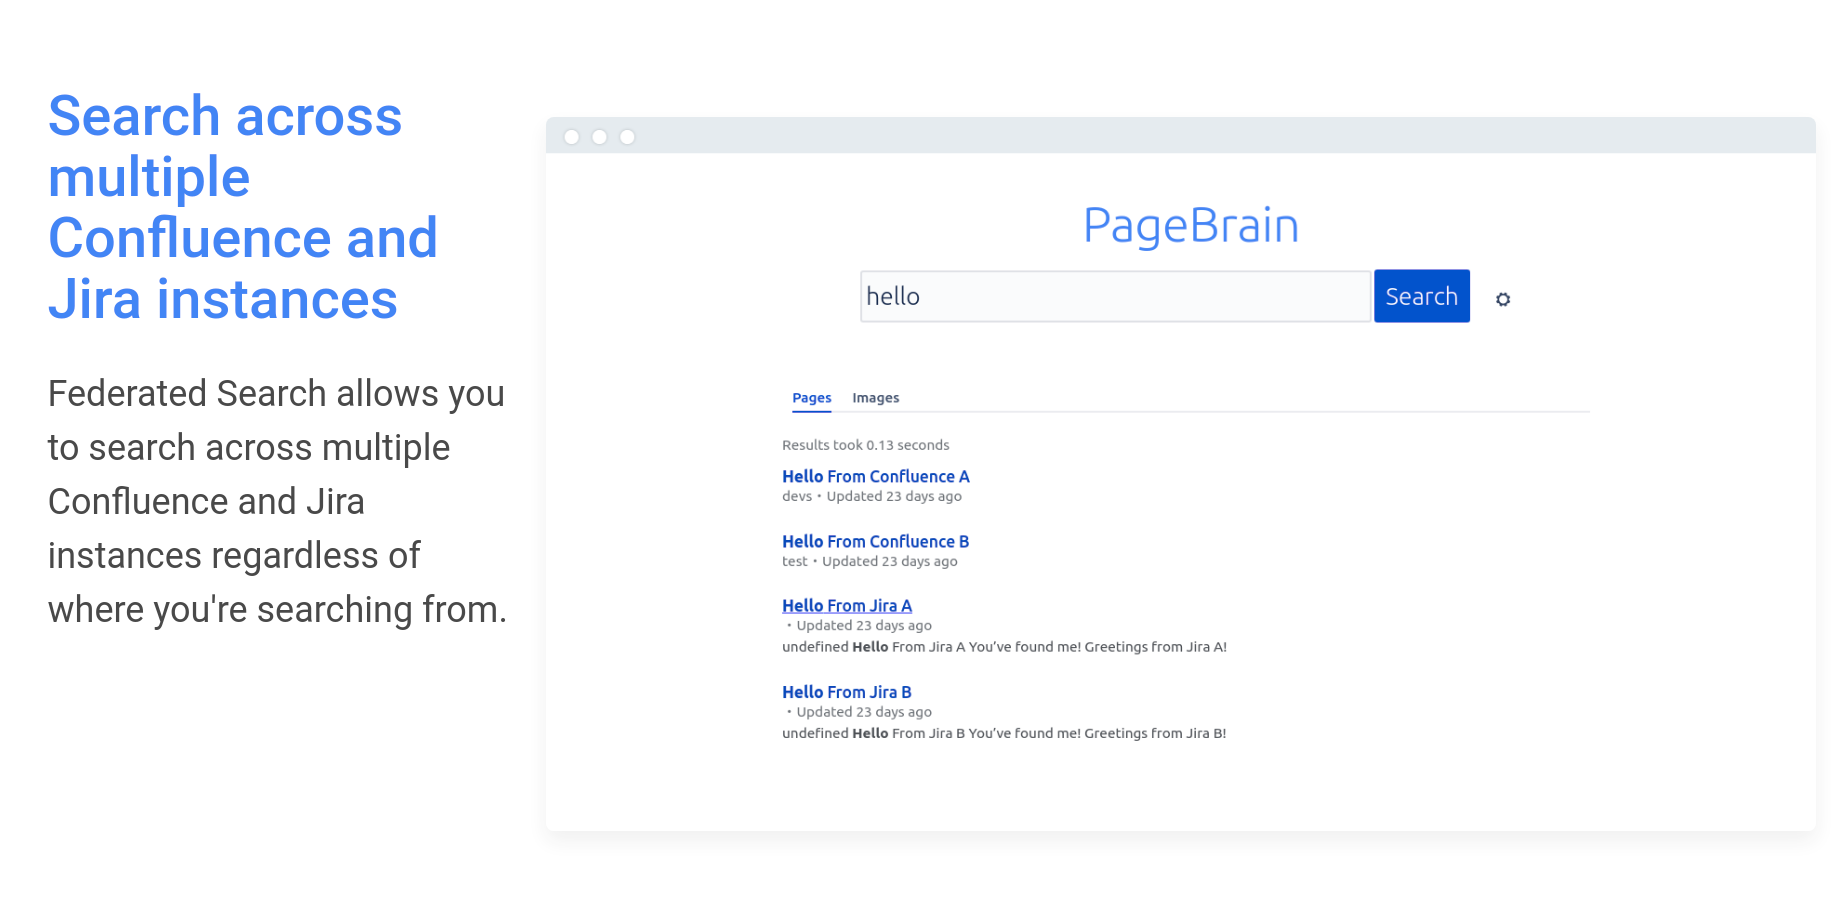Switch to the Pages tab
Image resolution: width=1840 pixels, height=900 pixels.
[811, 398]
